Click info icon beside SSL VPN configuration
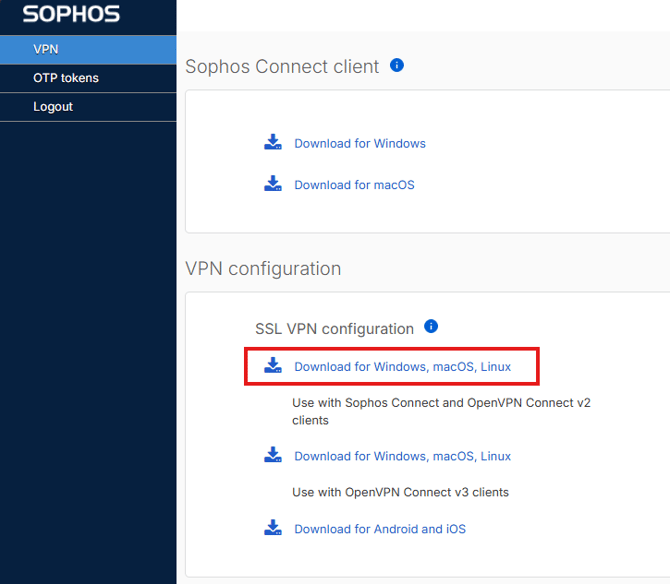Image resolution: width=670 pixels, height=584 pixels. (x=431, y=327)
